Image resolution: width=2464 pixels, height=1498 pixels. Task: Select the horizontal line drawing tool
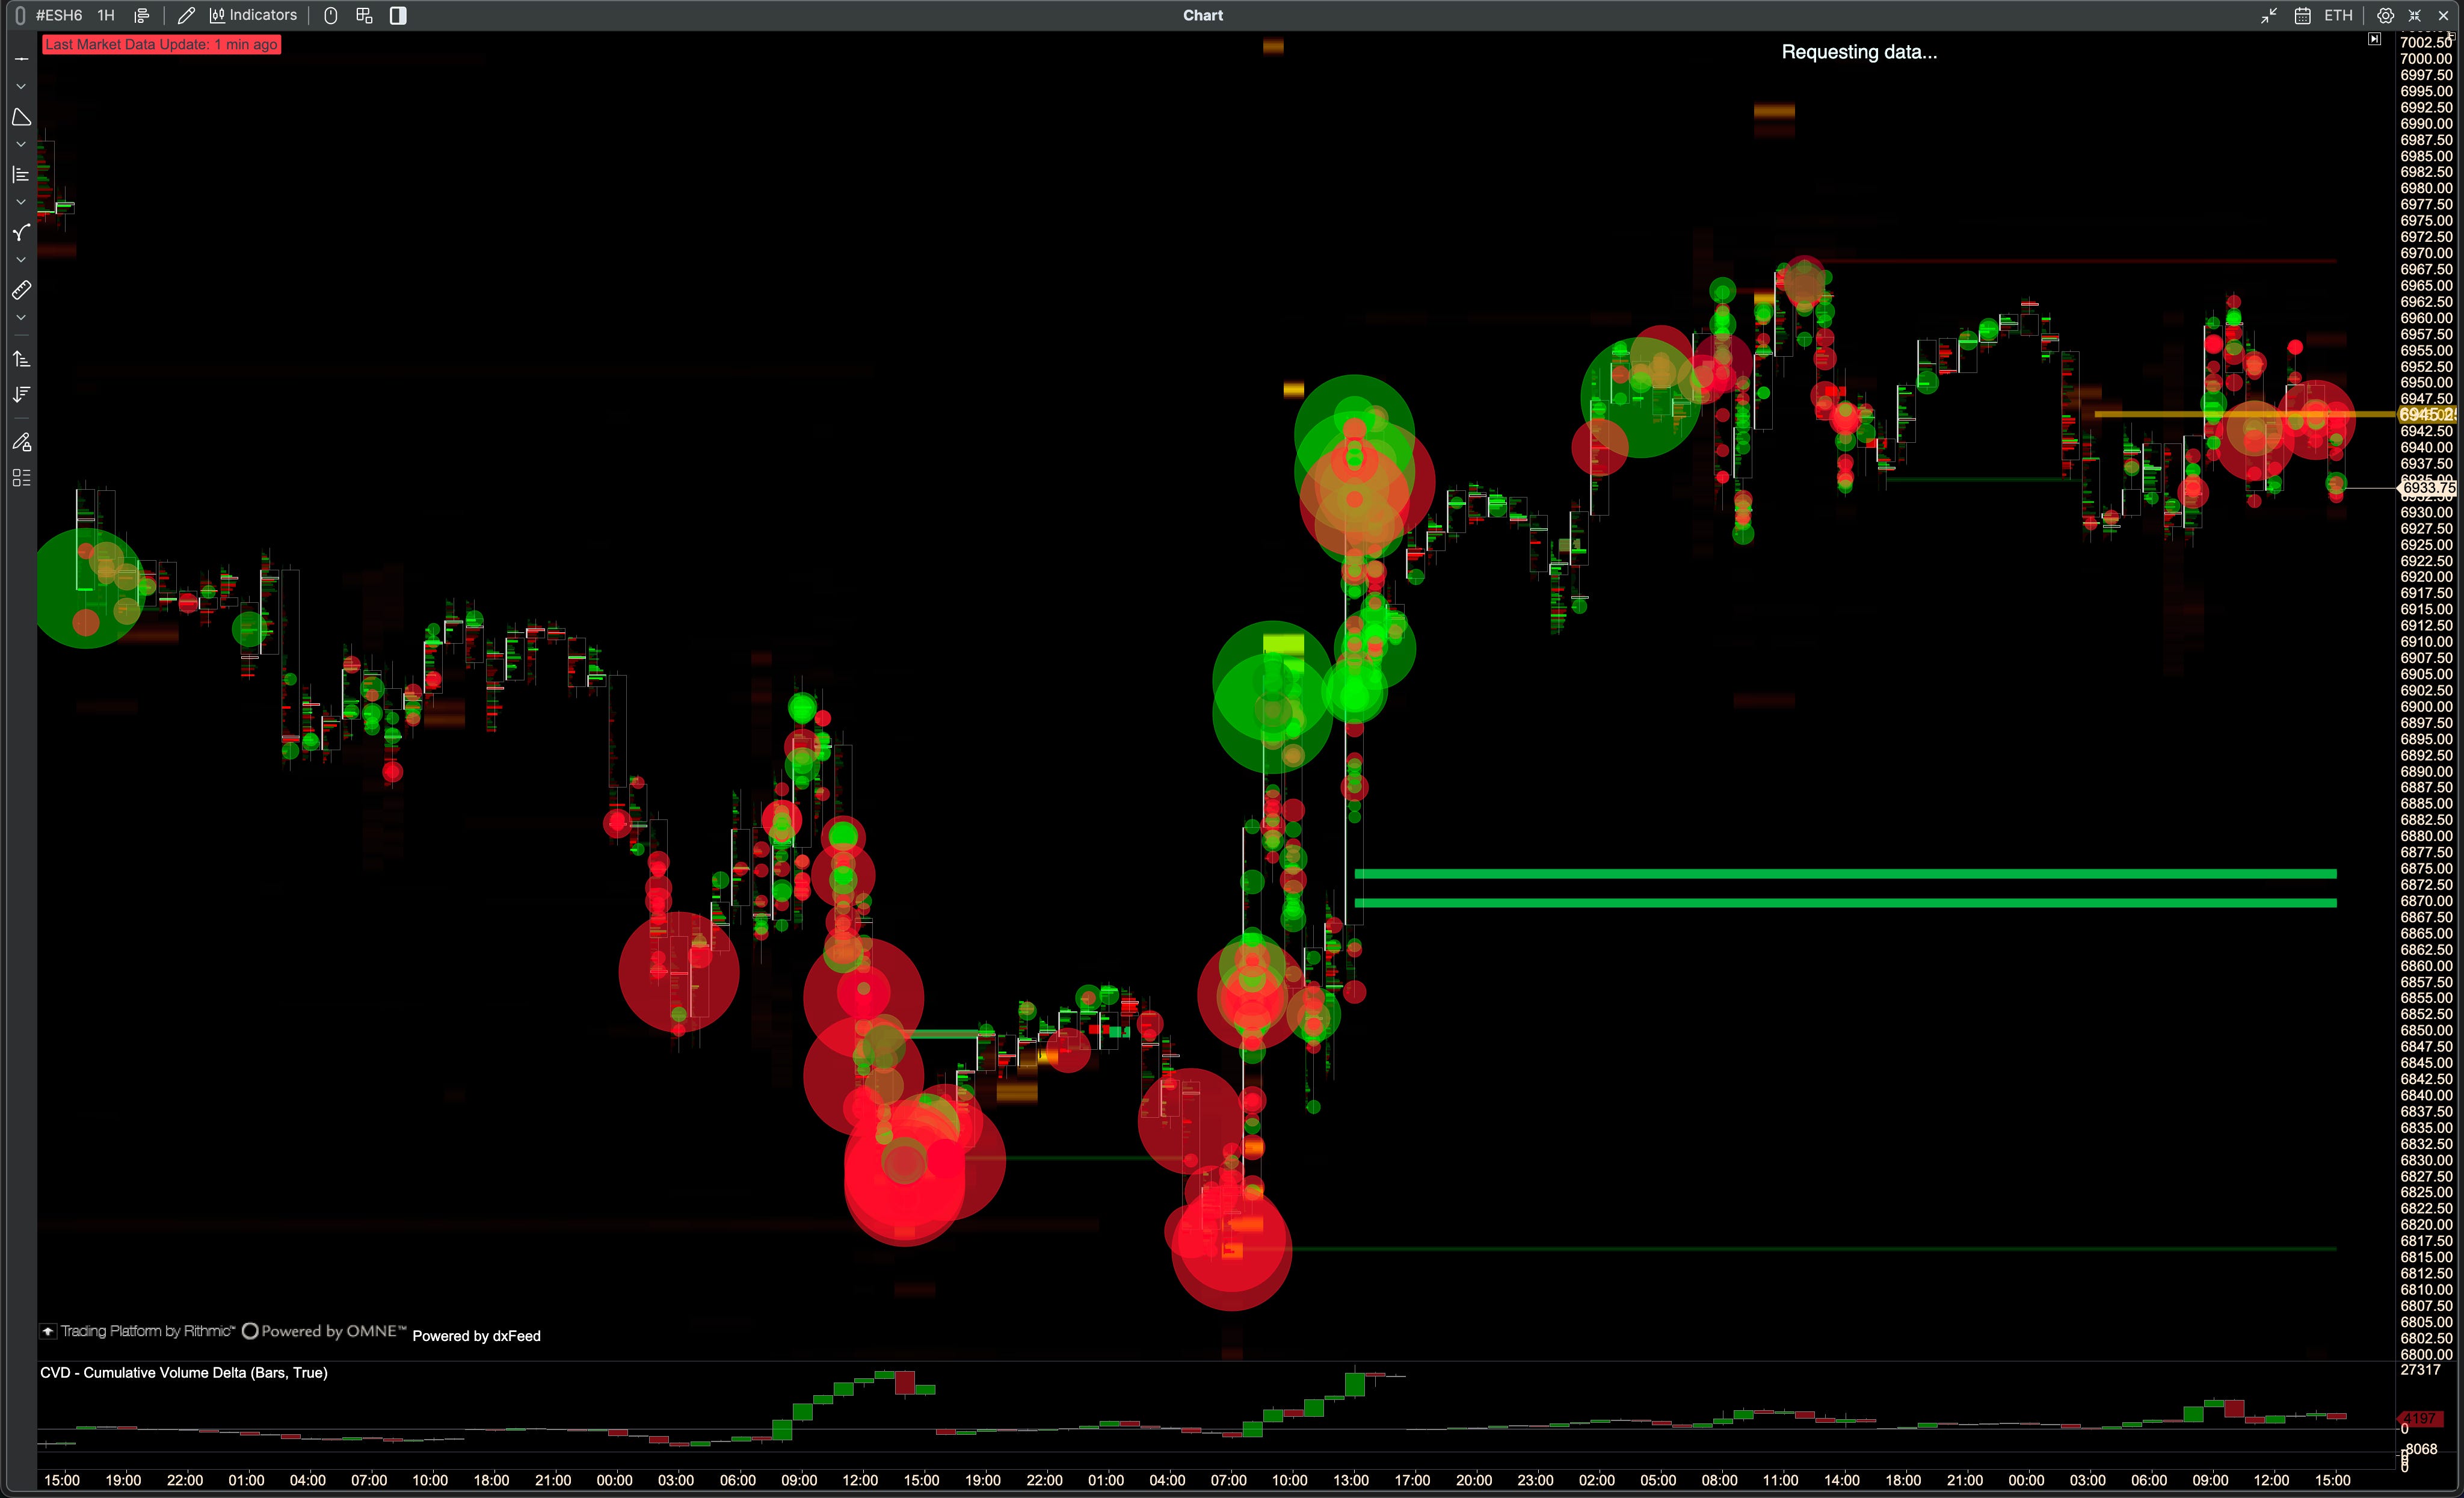point(21,59)
